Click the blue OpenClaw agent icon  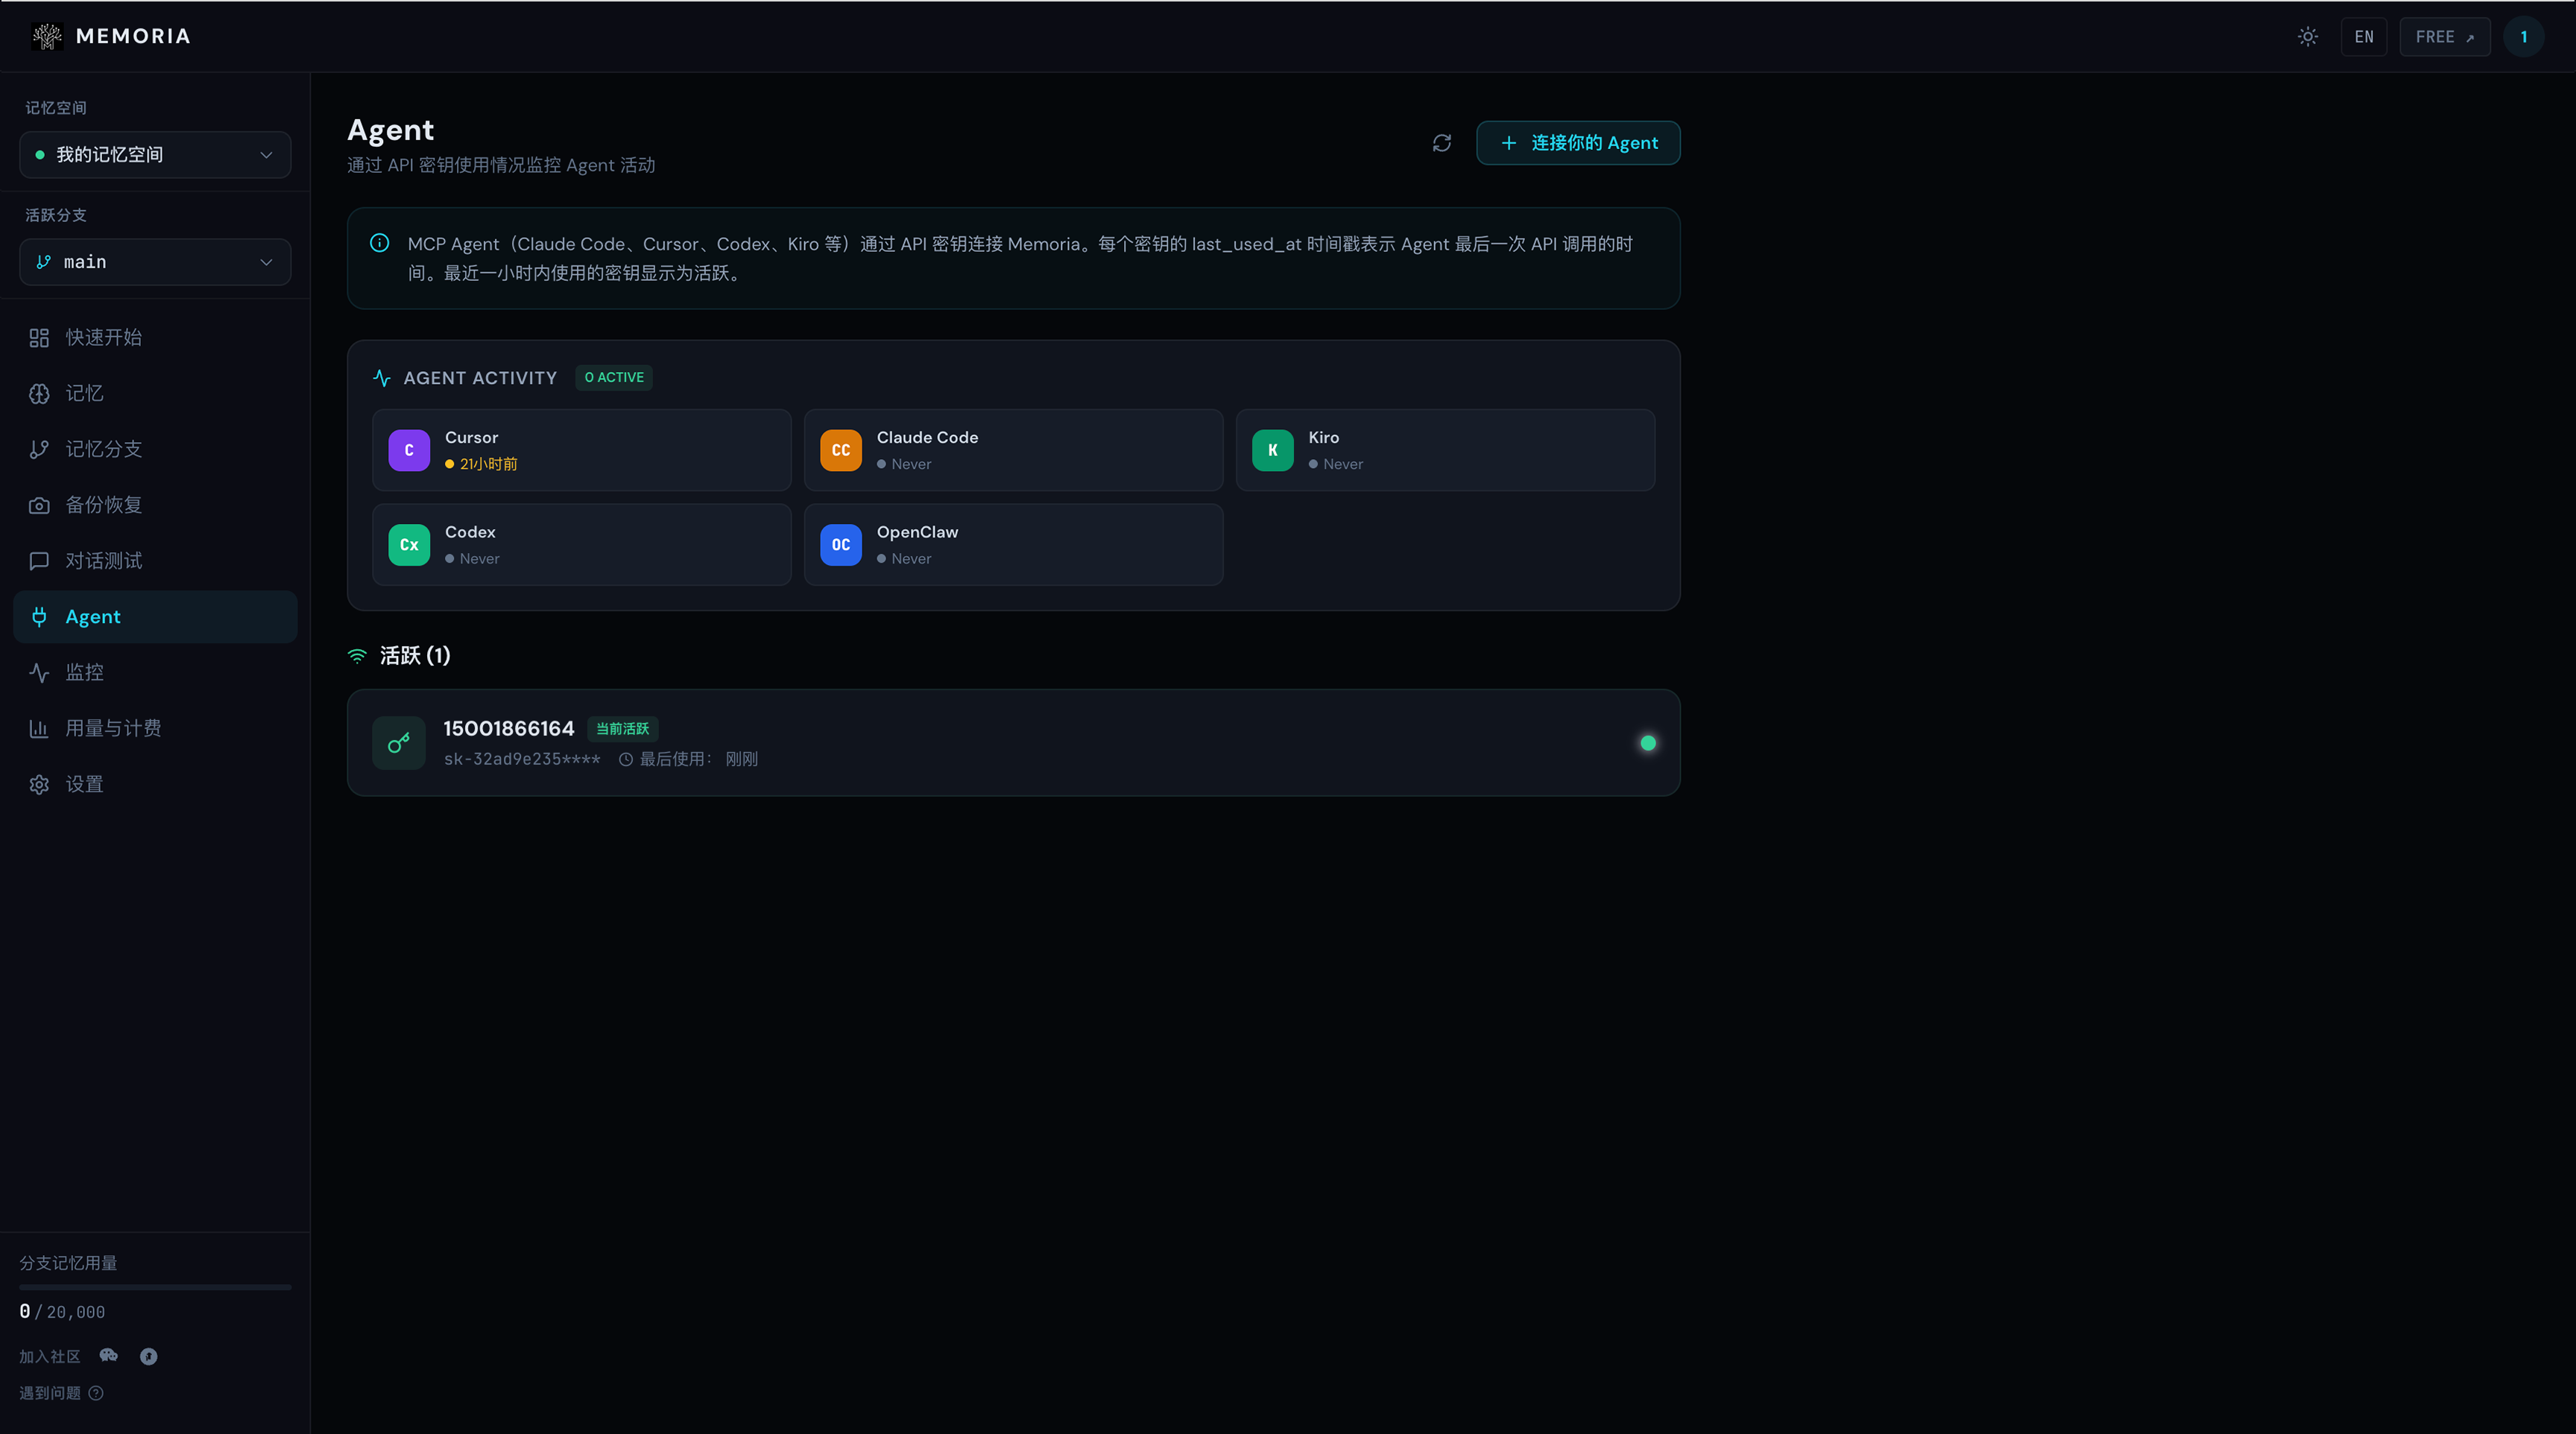[x=841, y=545]
